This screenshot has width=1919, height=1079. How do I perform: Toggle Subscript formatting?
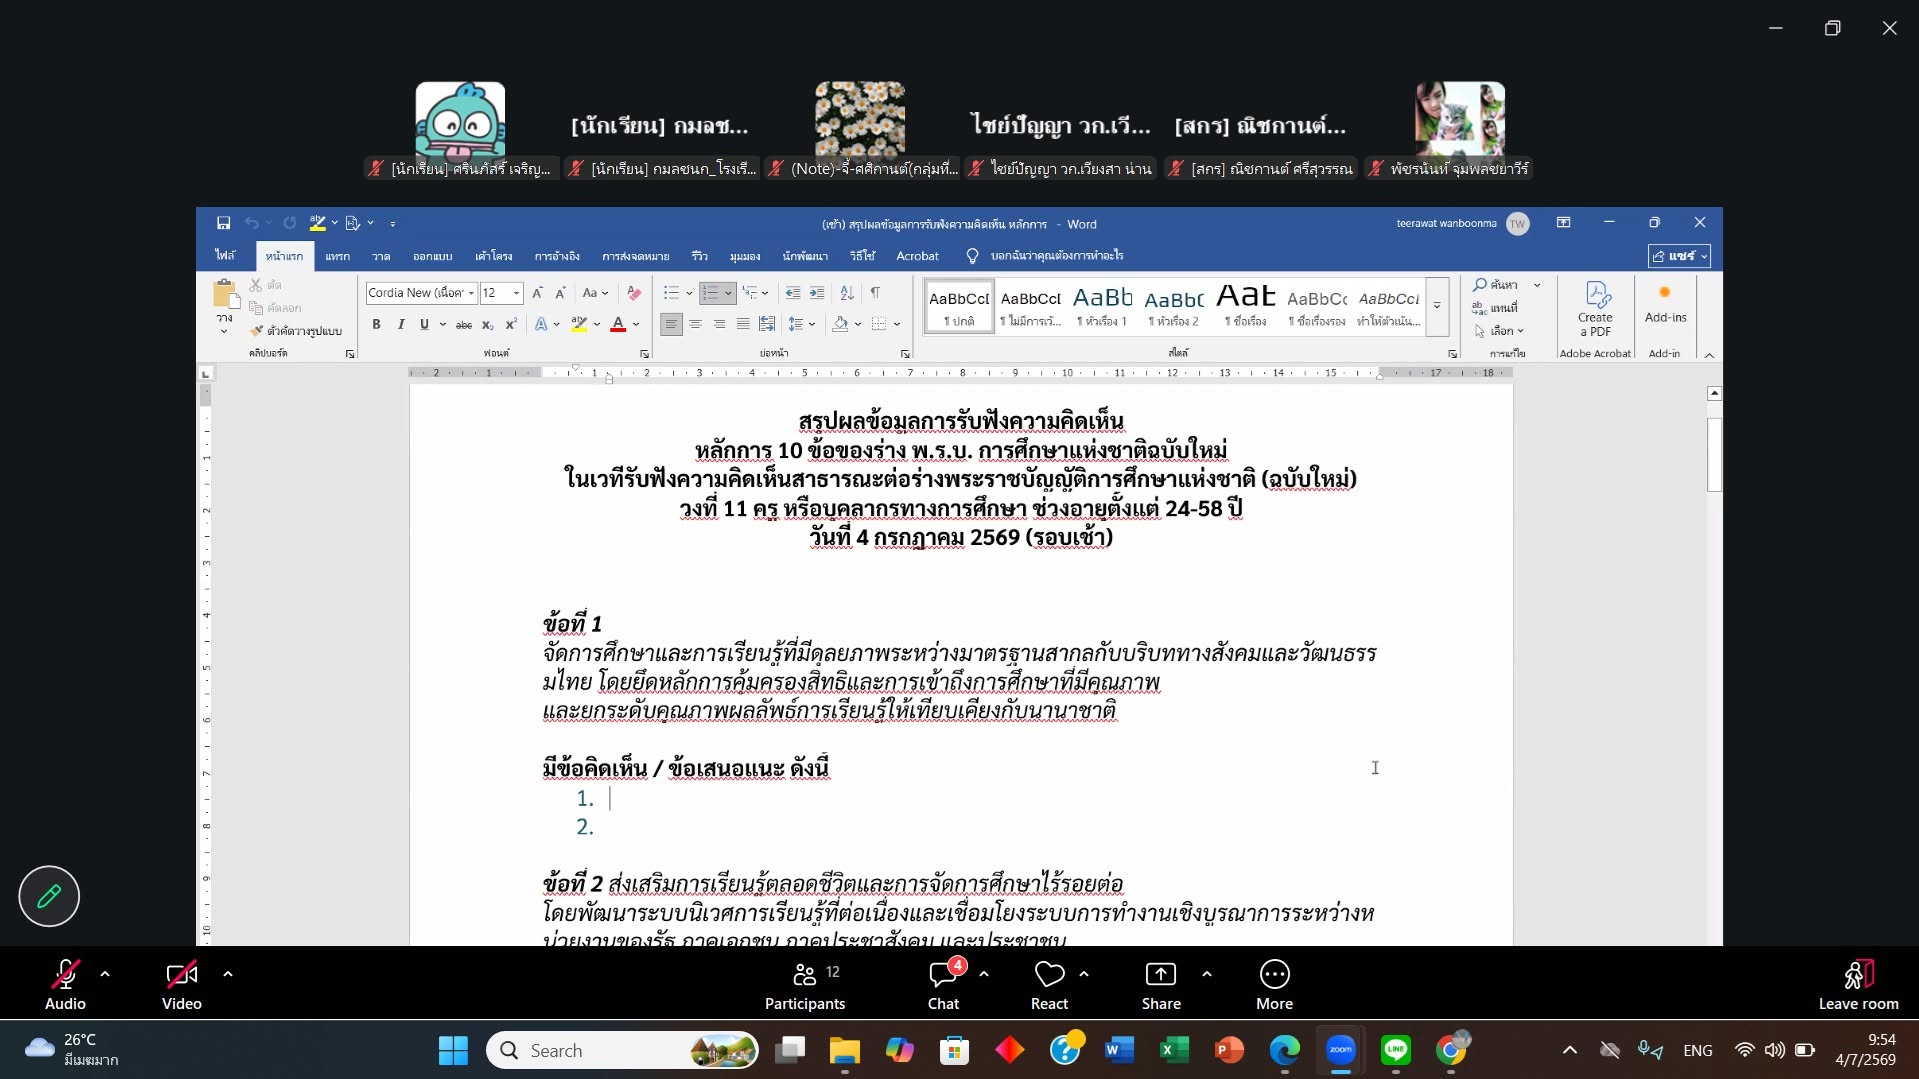click(487, 324)
